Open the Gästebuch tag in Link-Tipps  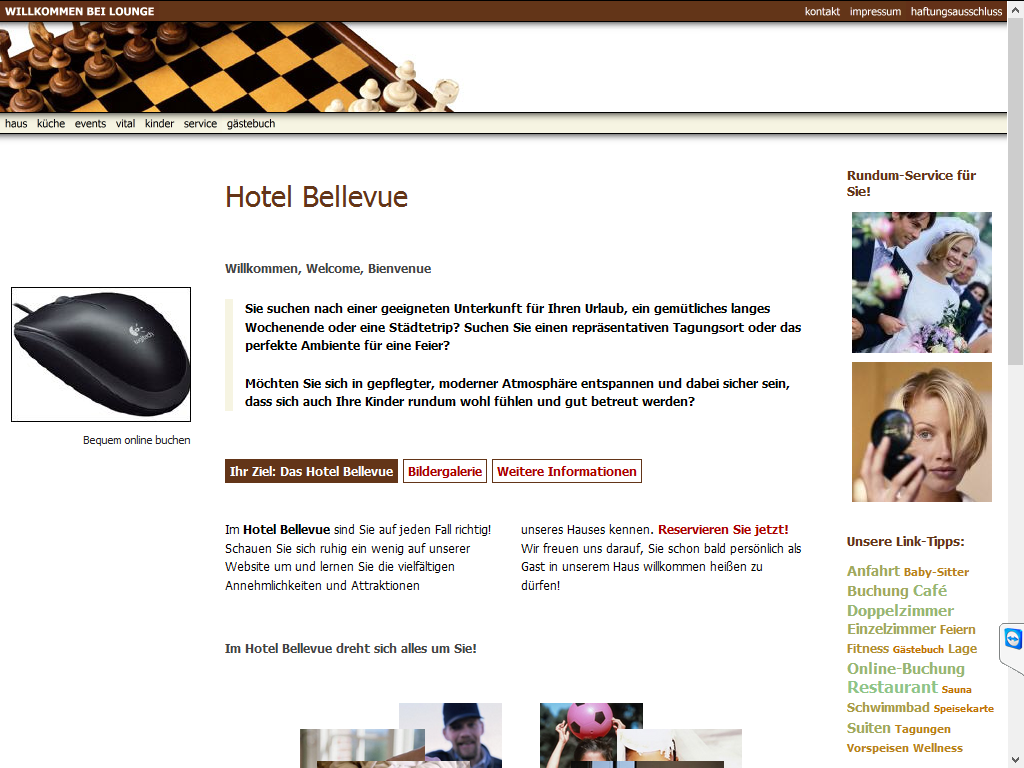click(918, 649)
